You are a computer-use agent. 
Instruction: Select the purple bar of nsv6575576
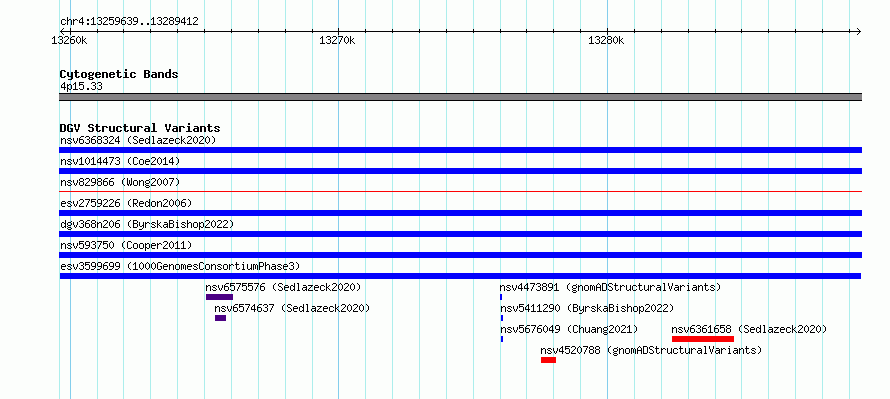(x=219, y=297)
